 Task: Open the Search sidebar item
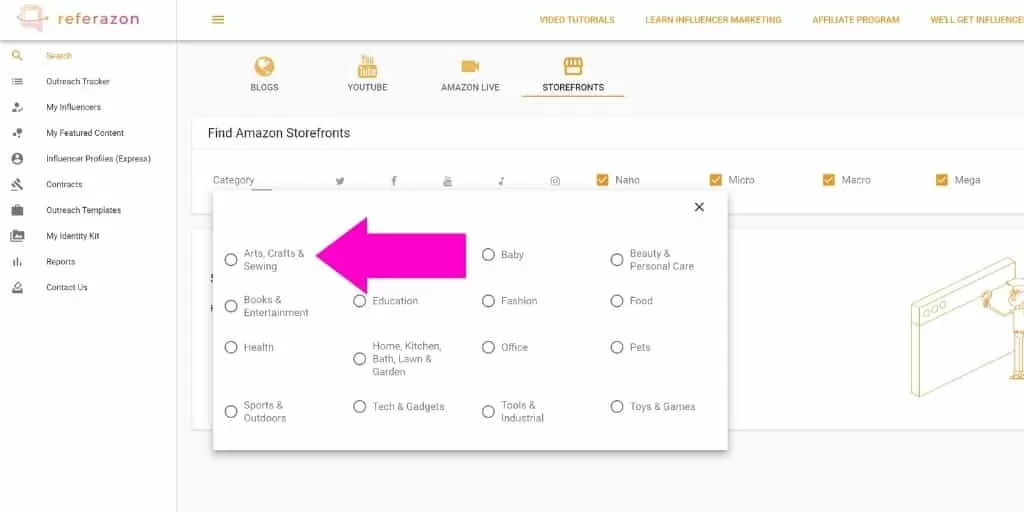point(59,56)
